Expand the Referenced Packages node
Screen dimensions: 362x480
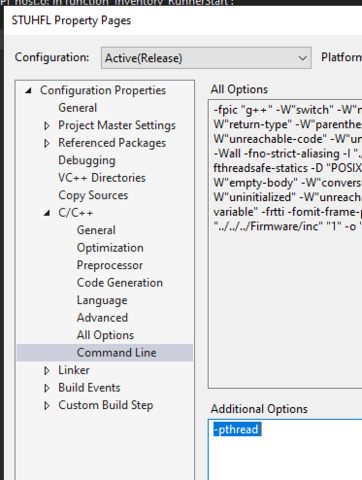coord(47,143)
